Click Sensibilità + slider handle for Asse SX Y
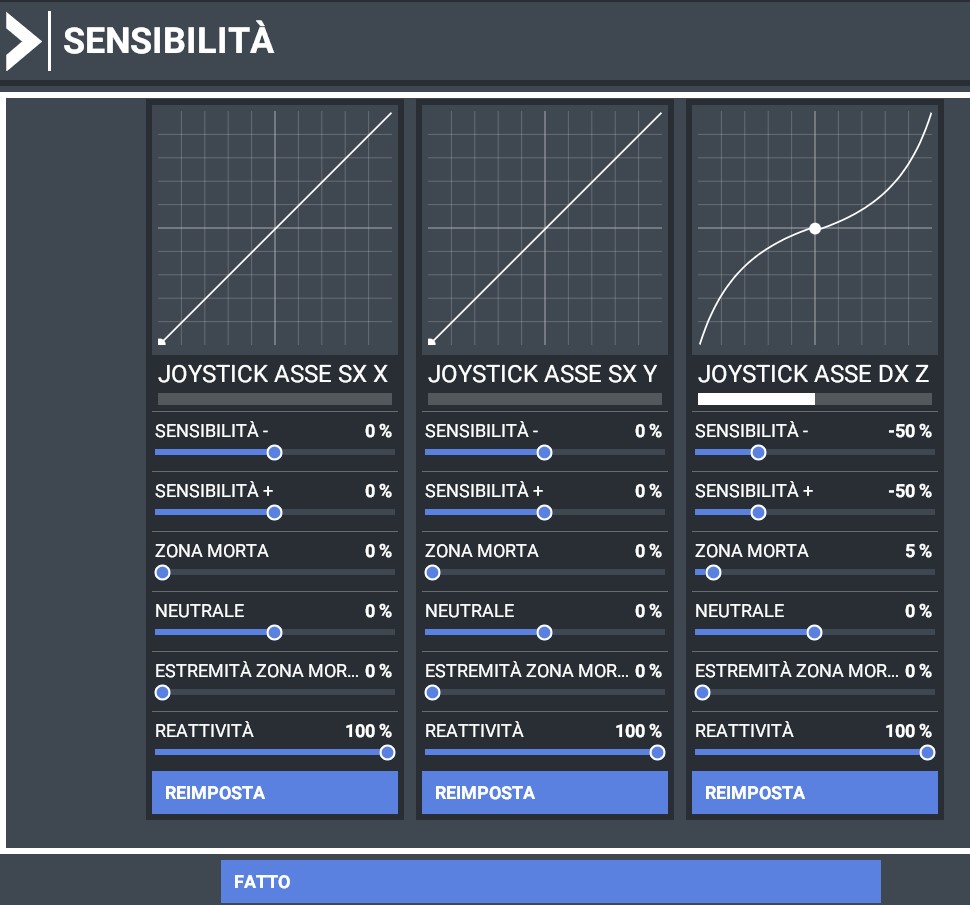Viewport: 970px width, 905px height. [x=544, y=513]
